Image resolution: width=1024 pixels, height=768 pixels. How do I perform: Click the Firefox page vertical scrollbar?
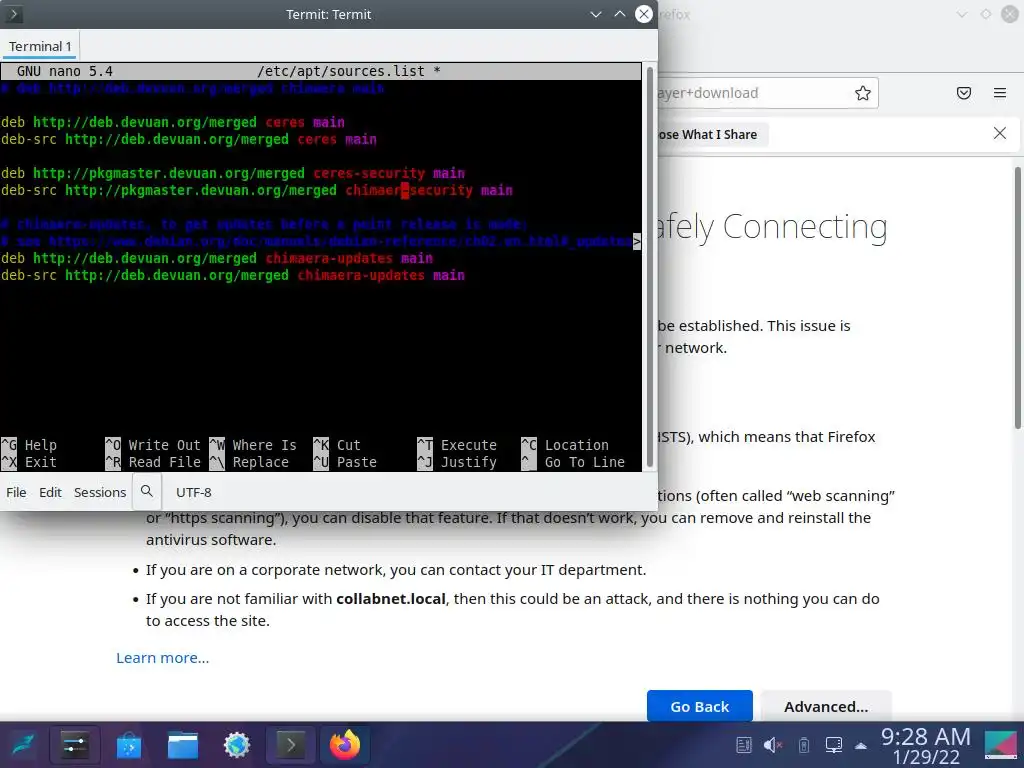click(x=1017, y=298)
